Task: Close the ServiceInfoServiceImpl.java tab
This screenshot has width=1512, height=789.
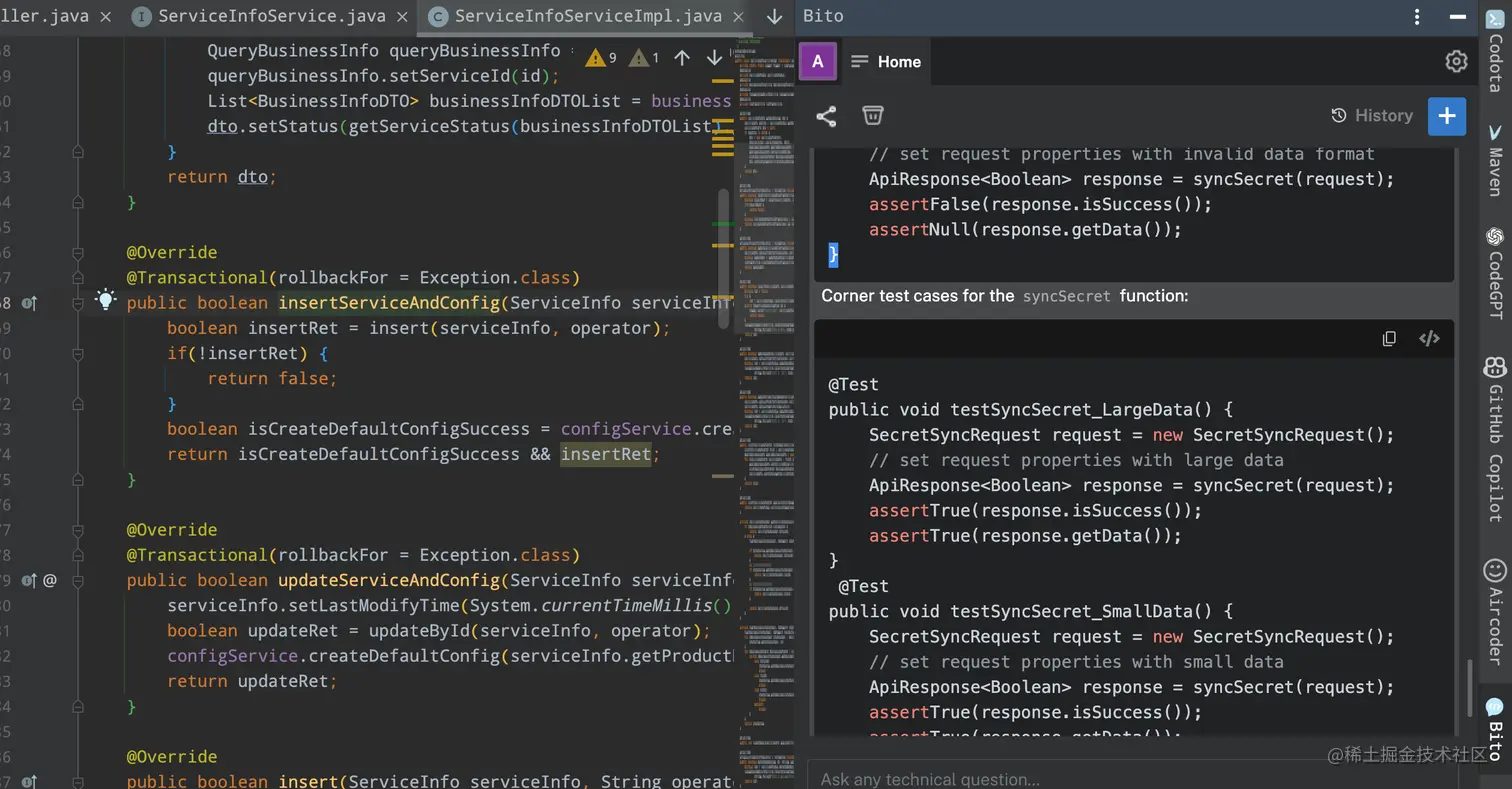Action: pyautogui.click(x=739, y=17)
